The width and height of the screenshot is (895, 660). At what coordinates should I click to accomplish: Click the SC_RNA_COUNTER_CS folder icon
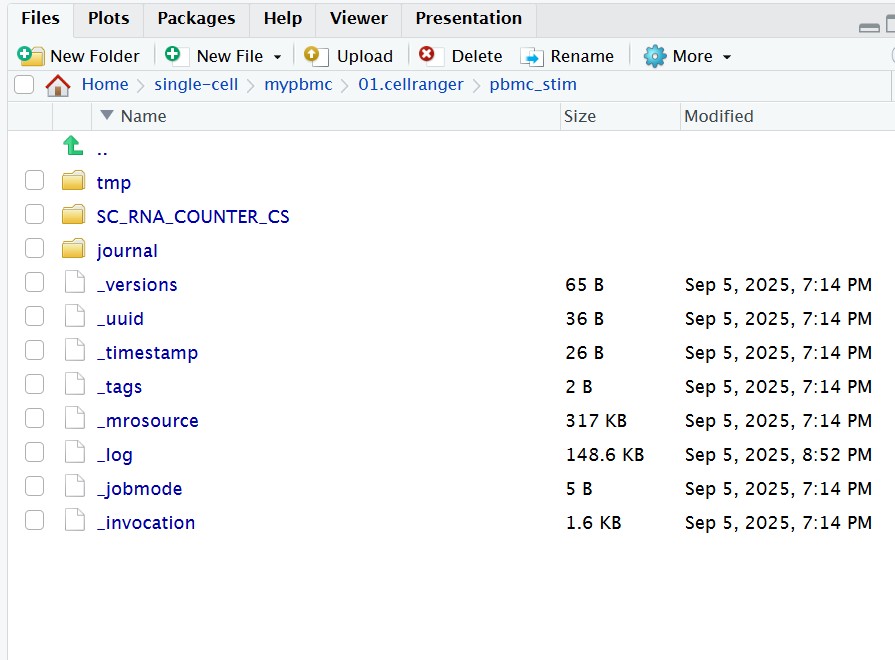point(73,215)
